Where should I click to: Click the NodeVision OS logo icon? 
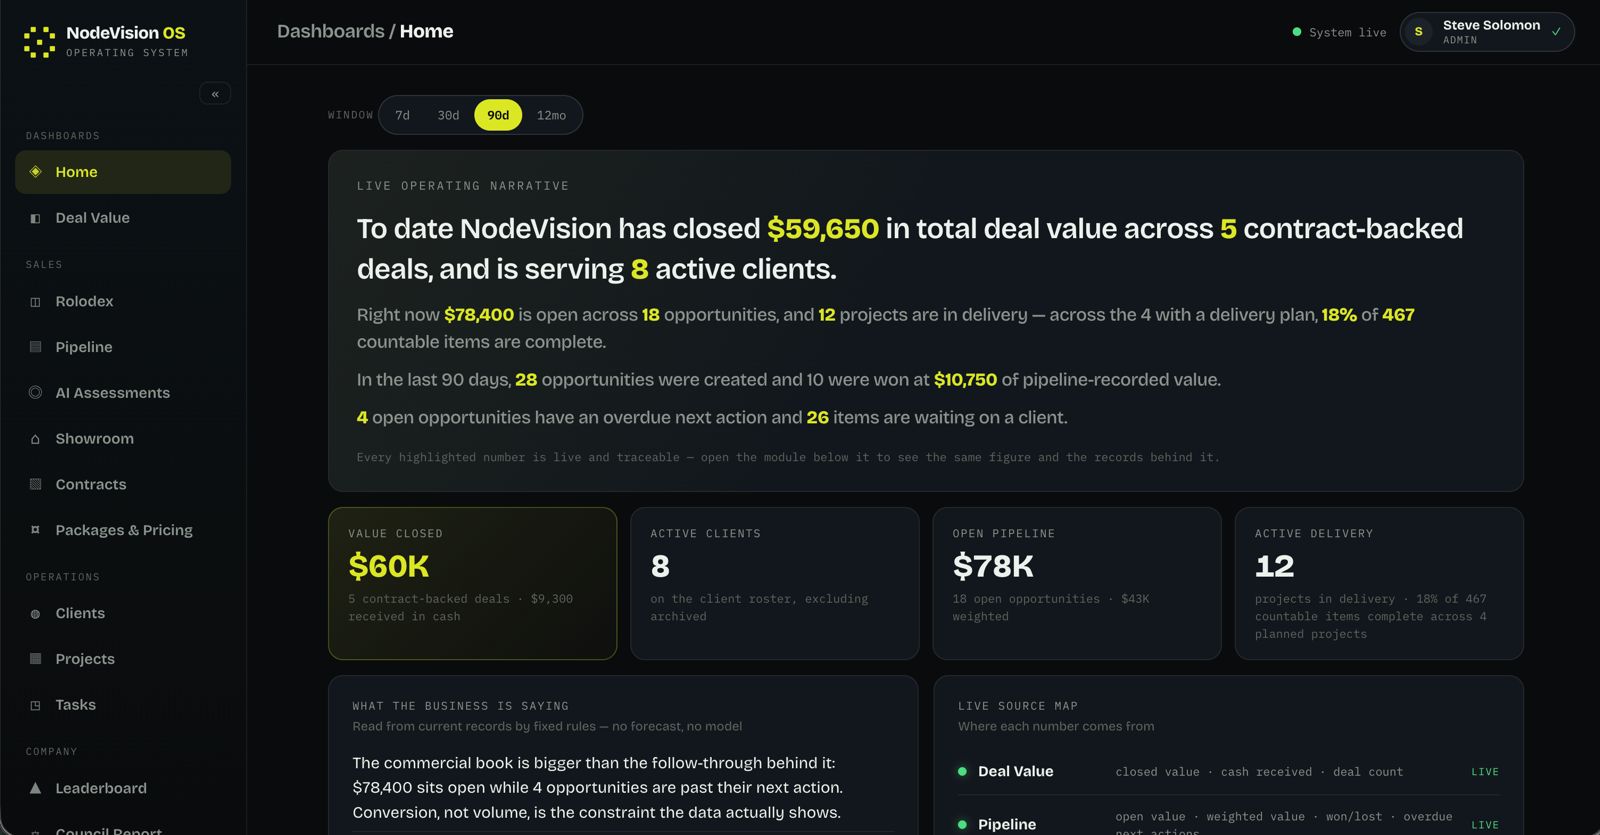pos(39,42)
